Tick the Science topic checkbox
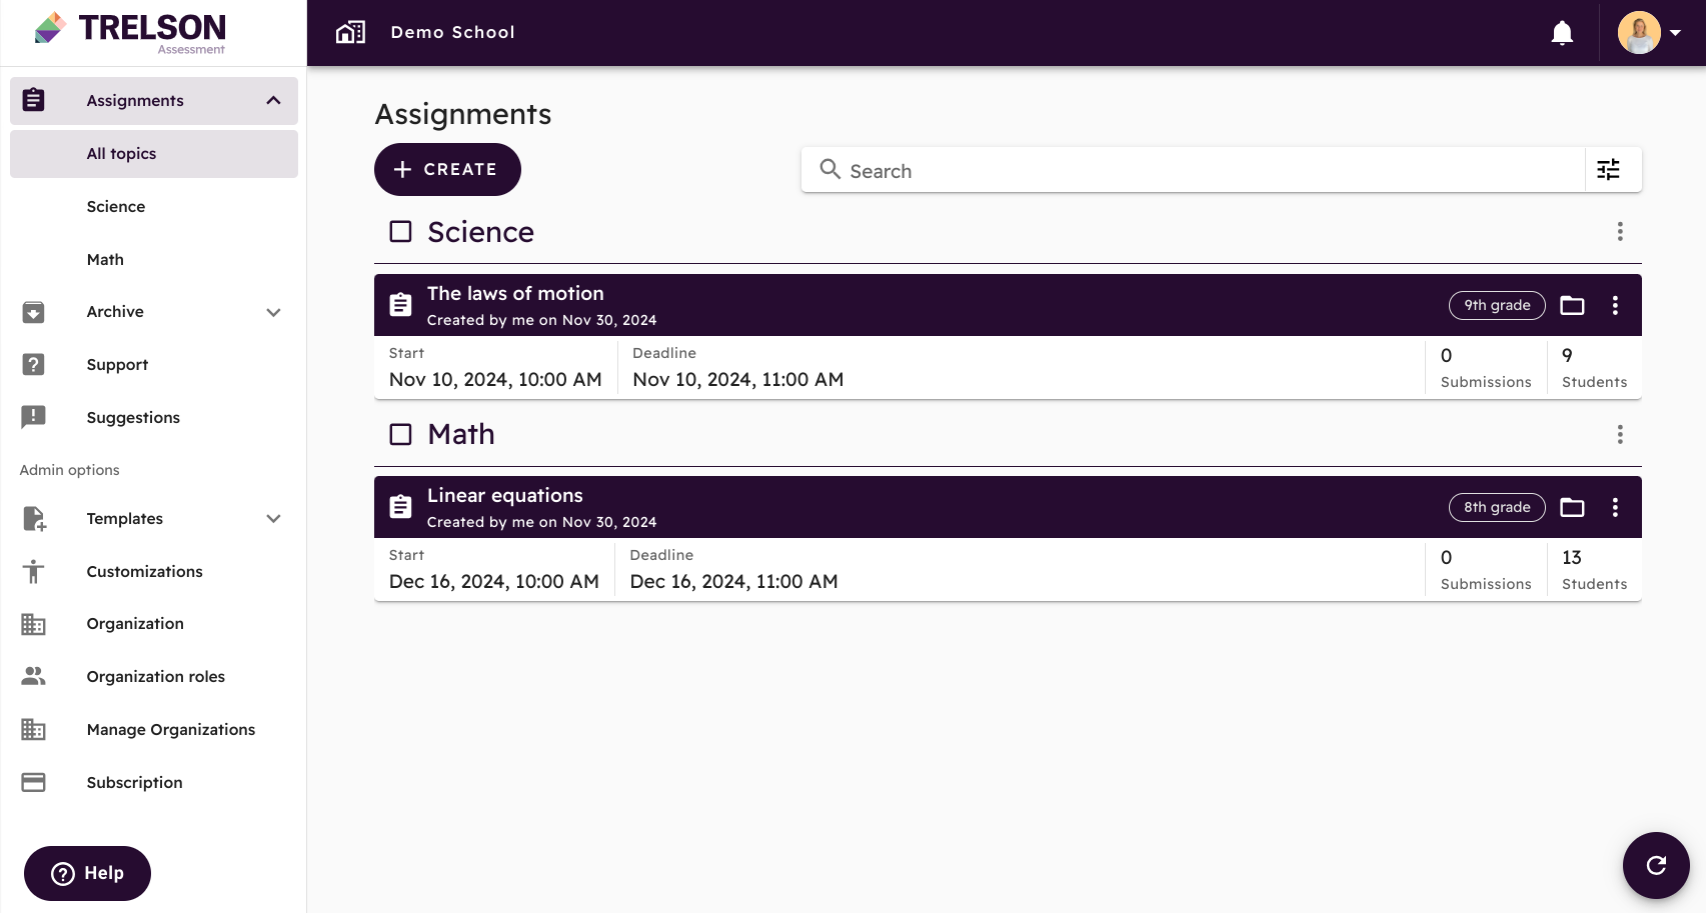The image size is (1706, 913). click(x=401, y=232)
